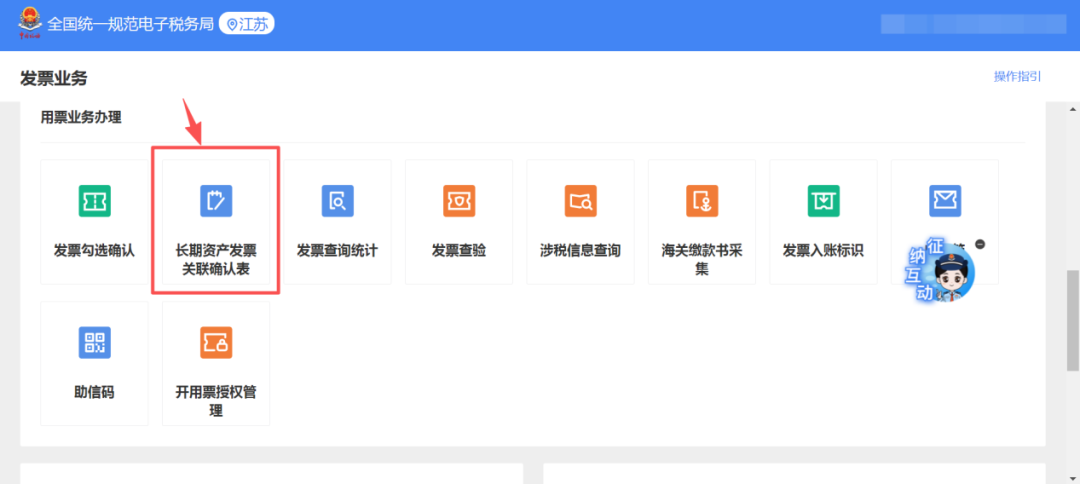Open the green 发票入账标识 icon
Viewport: 1080px width, 484px height.
(x=823, y=201)
